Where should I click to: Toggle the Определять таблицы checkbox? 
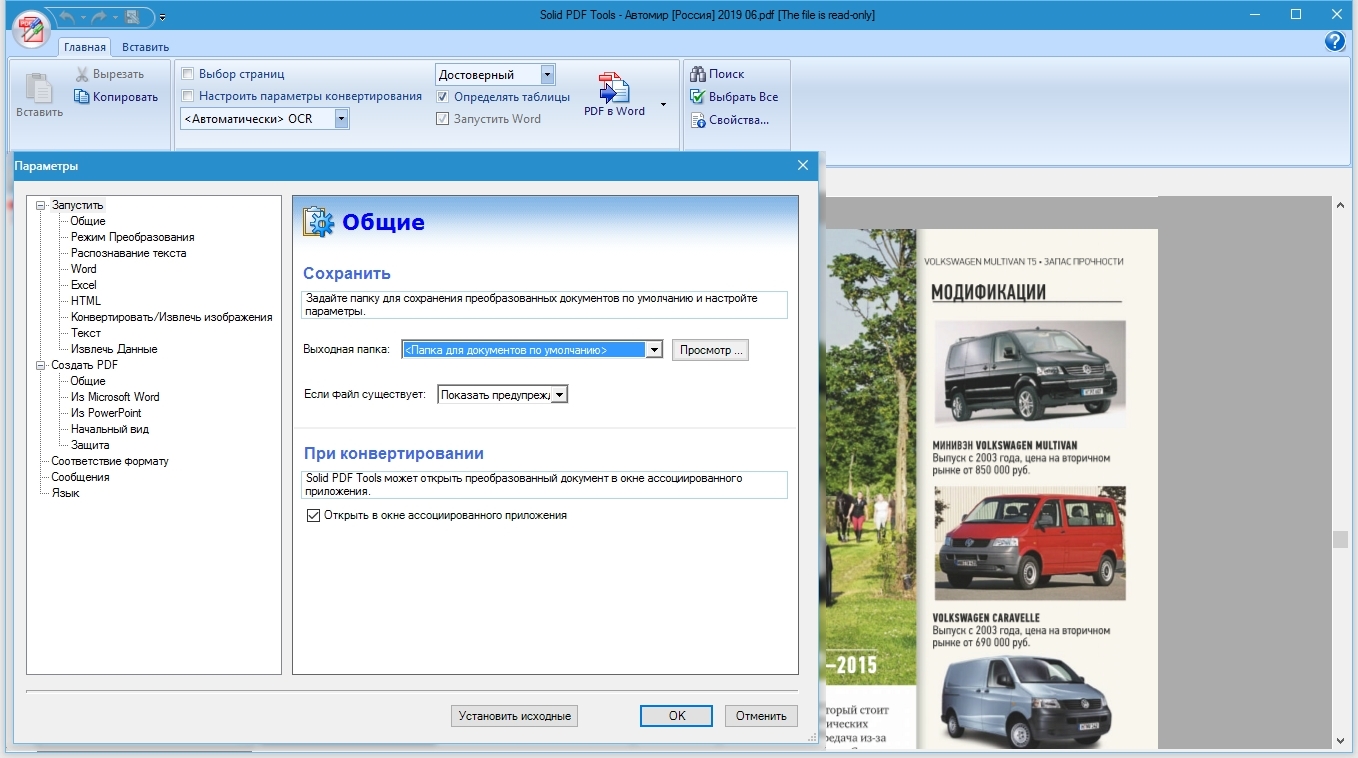tap(442, 97)
